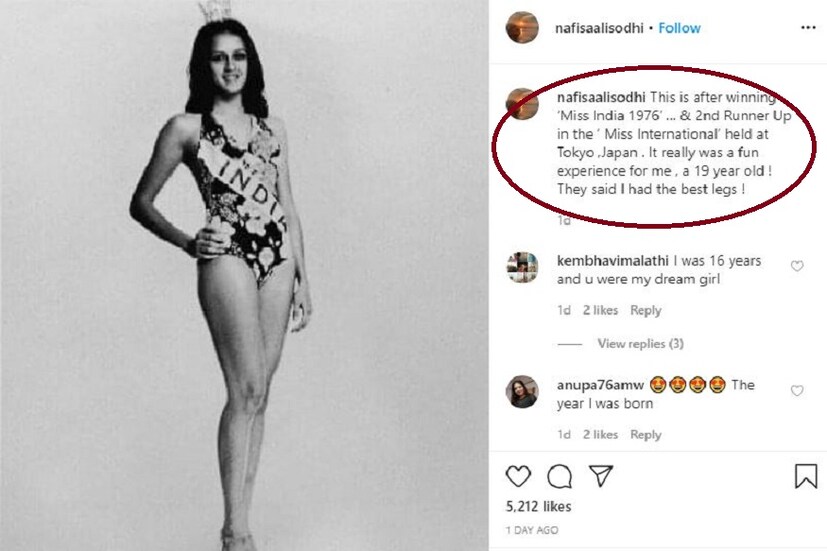The width and height of the screenshot is (827, 551).
Task: Open kembhavimalathi's profile avatar
Action: point(523,268)
